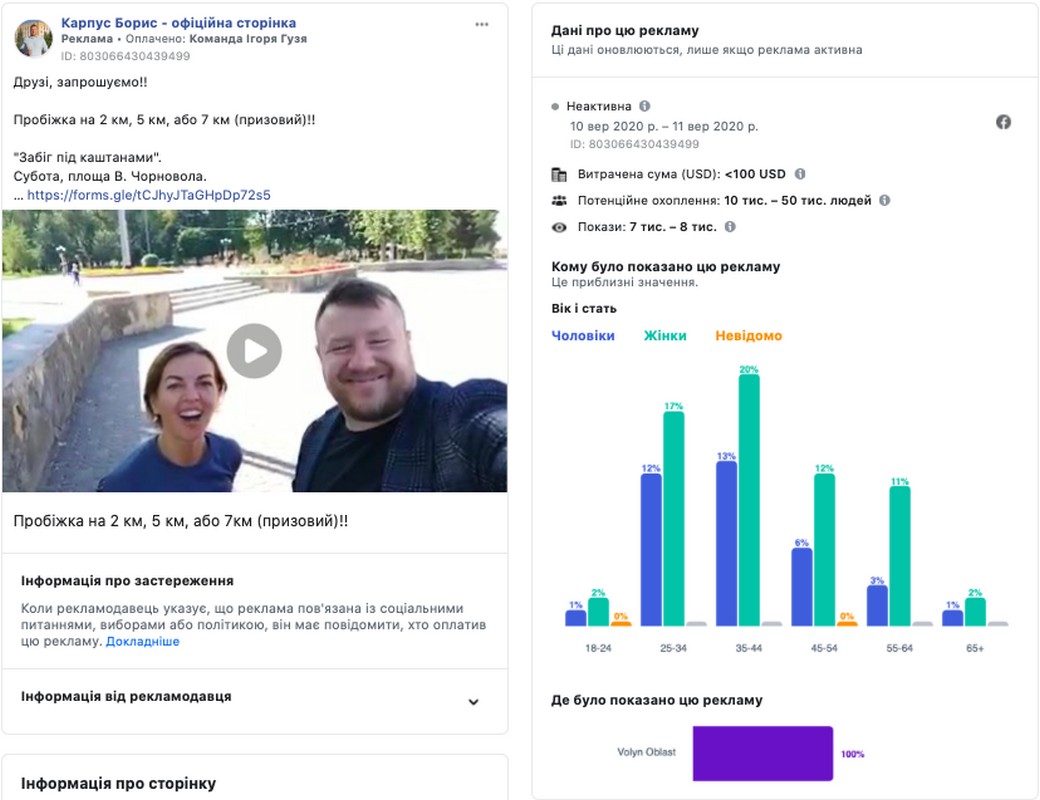Click the Facebook platform icon

click(x=1003, y=122)
